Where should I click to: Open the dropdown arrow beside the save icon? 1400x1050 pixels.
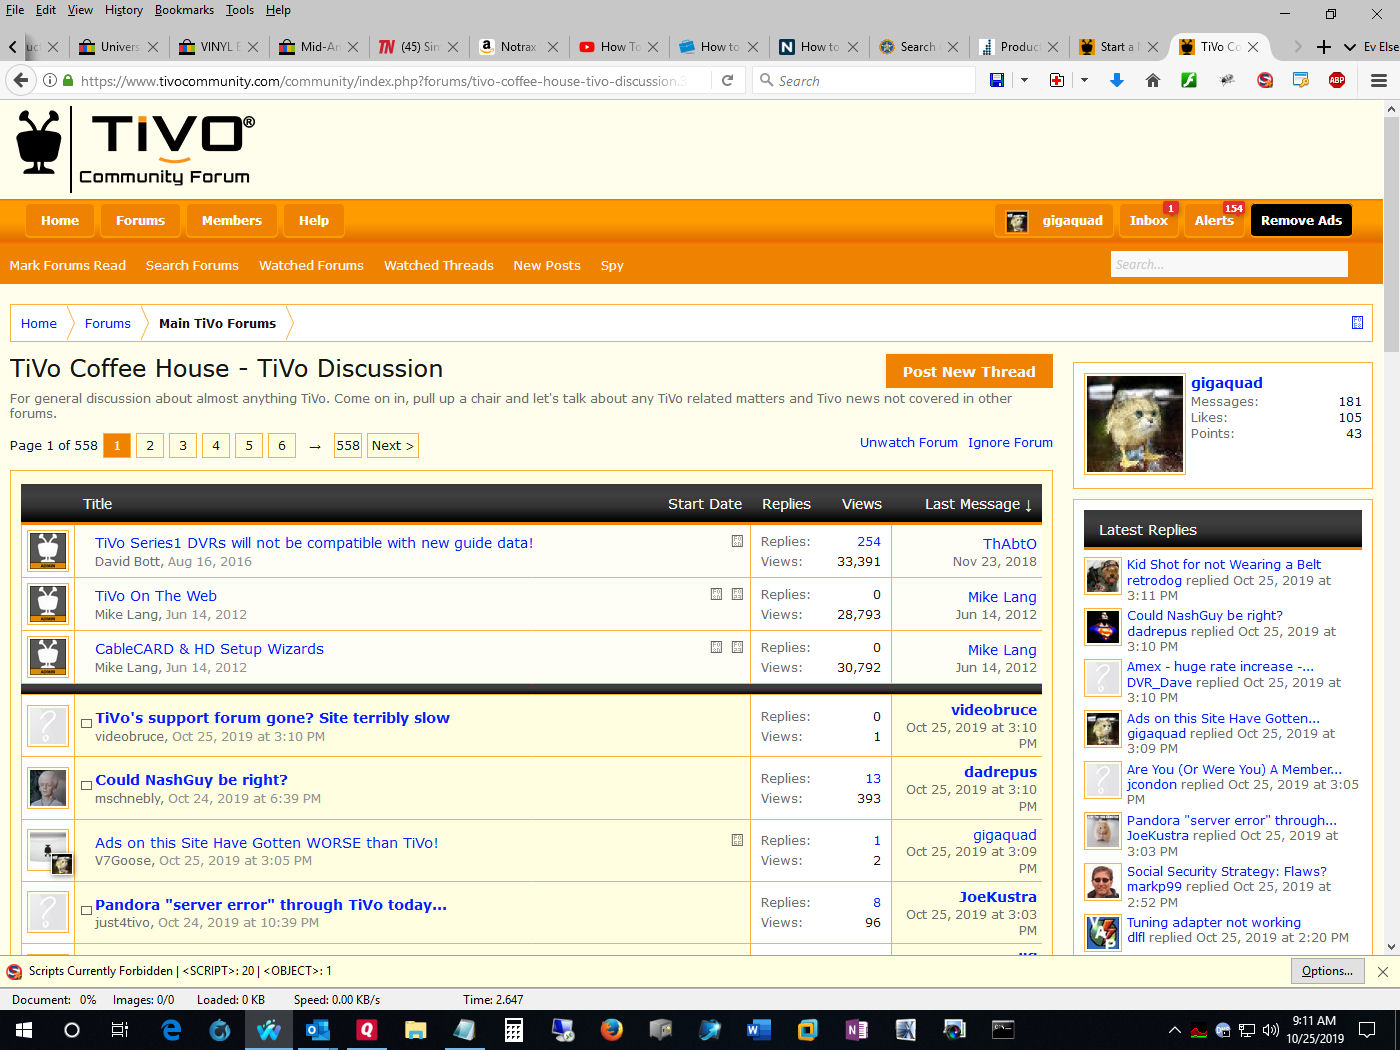click(1024, 80)
